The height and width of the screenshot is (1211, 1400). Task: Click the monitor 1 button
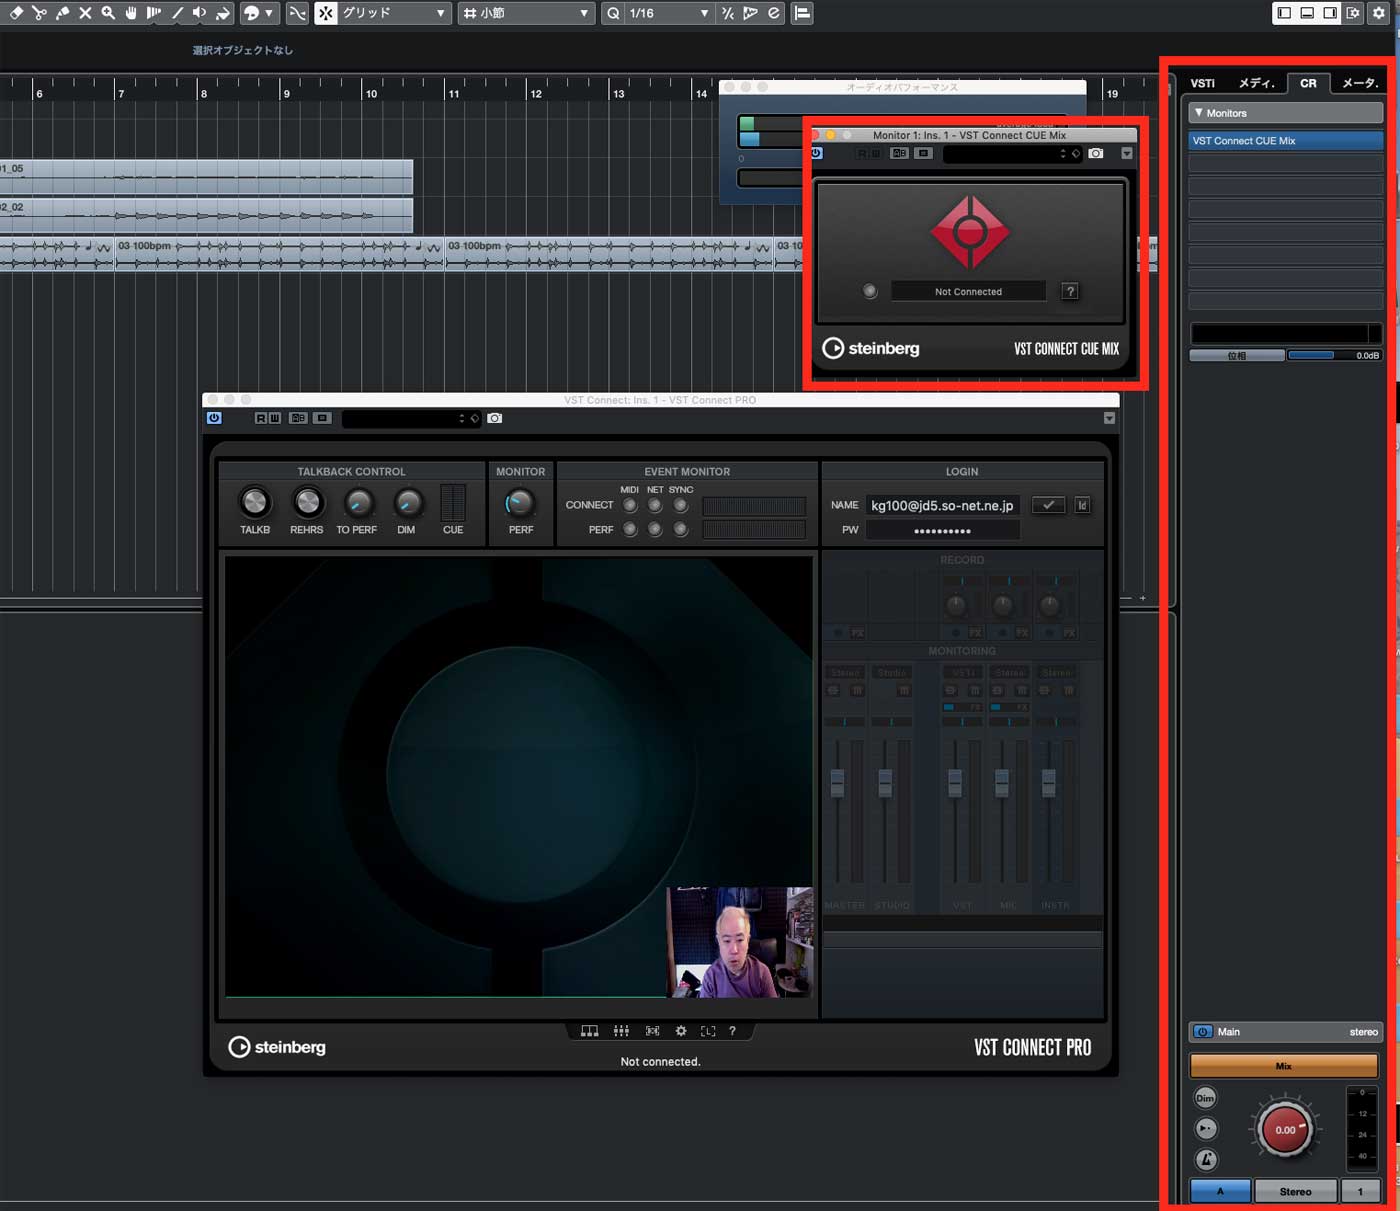tap(1360, 1191)
